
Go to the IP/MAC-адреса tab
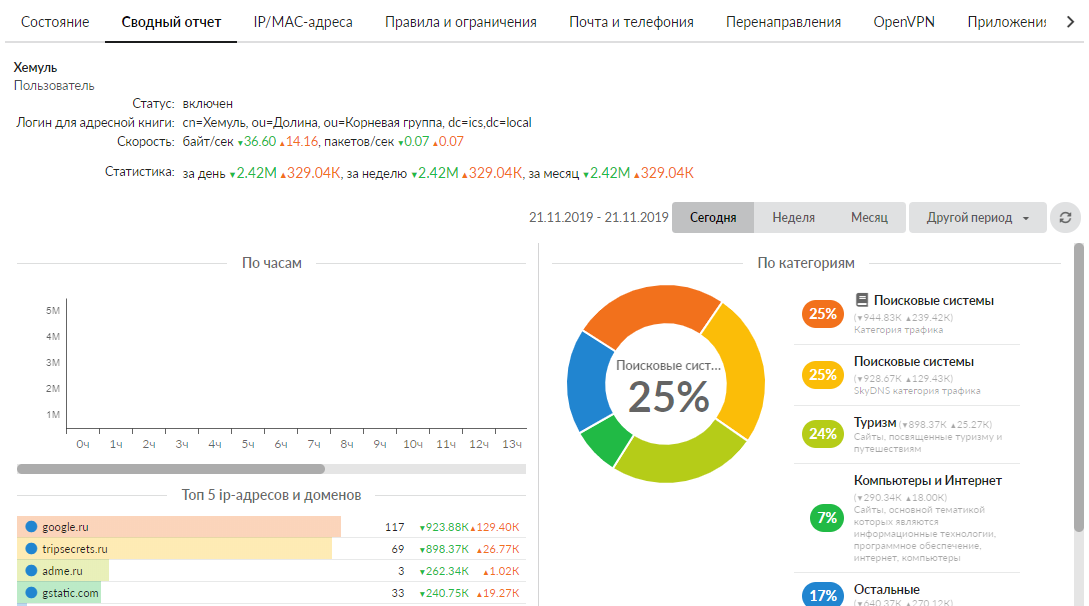click(x=302, y=22)
